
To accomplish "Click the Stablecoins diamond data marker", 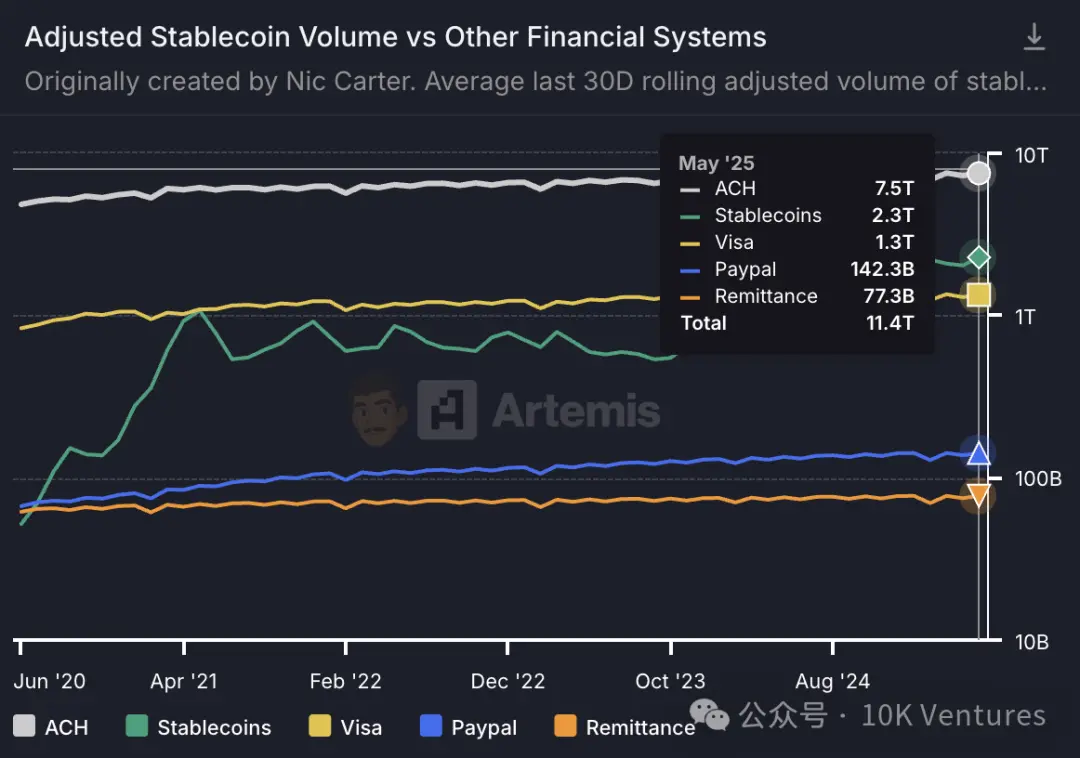I will pyautogui.click(x=978, y=257).
